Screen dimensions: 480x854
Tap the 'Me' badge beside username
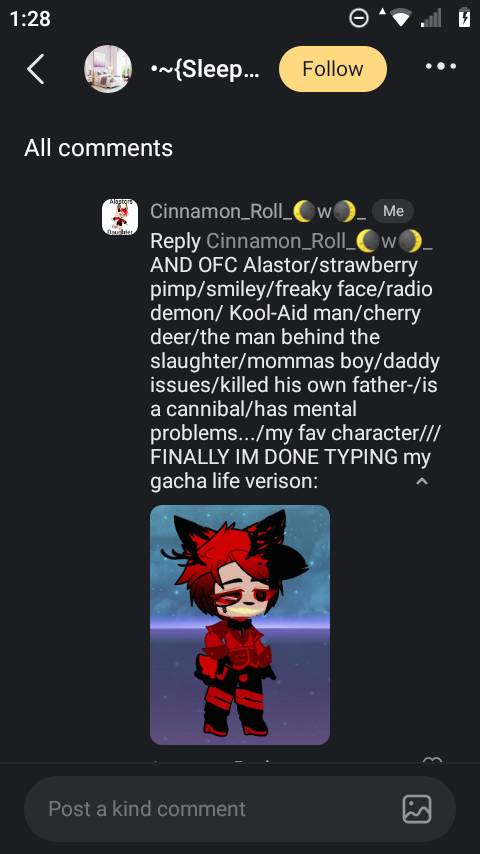(x=393, y=211)
